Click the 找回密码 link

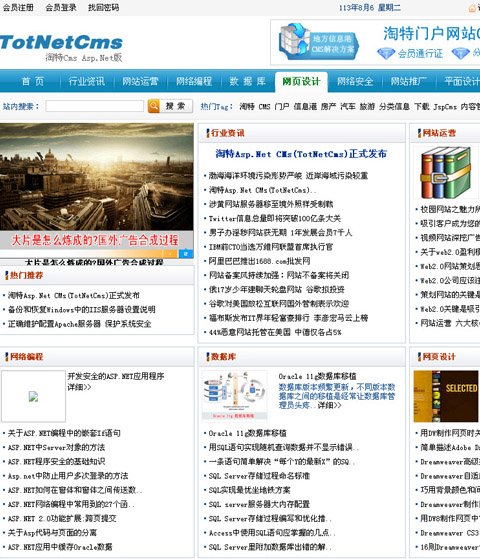(x=103, y=7)
